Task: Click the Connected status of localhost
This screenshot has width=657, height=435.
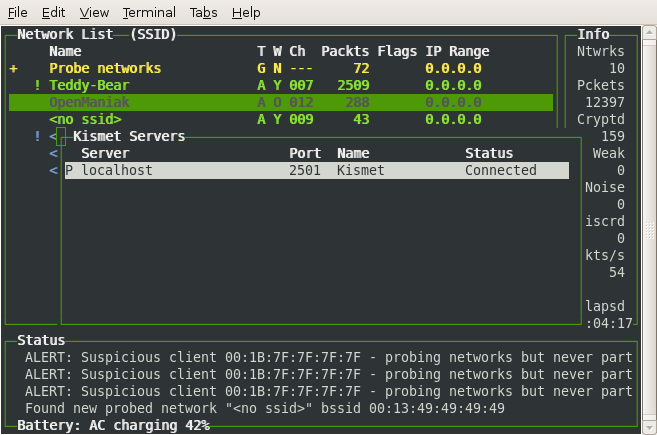Action: click(x=501, y=170)
